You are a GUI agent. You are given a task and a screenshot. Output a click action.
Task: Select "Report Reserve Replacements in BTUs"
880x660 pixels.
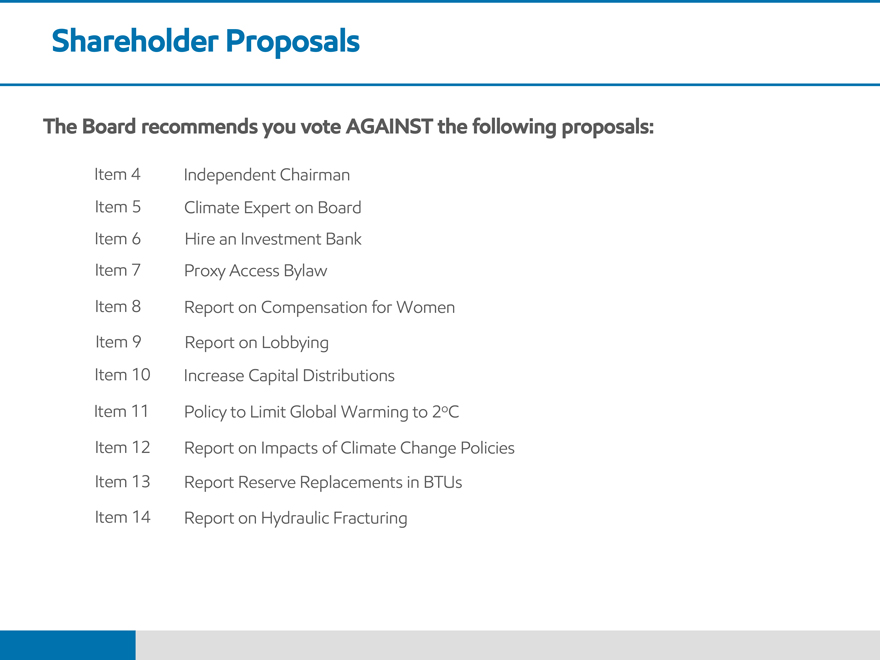pyautogui.click(x=323, y=482)
